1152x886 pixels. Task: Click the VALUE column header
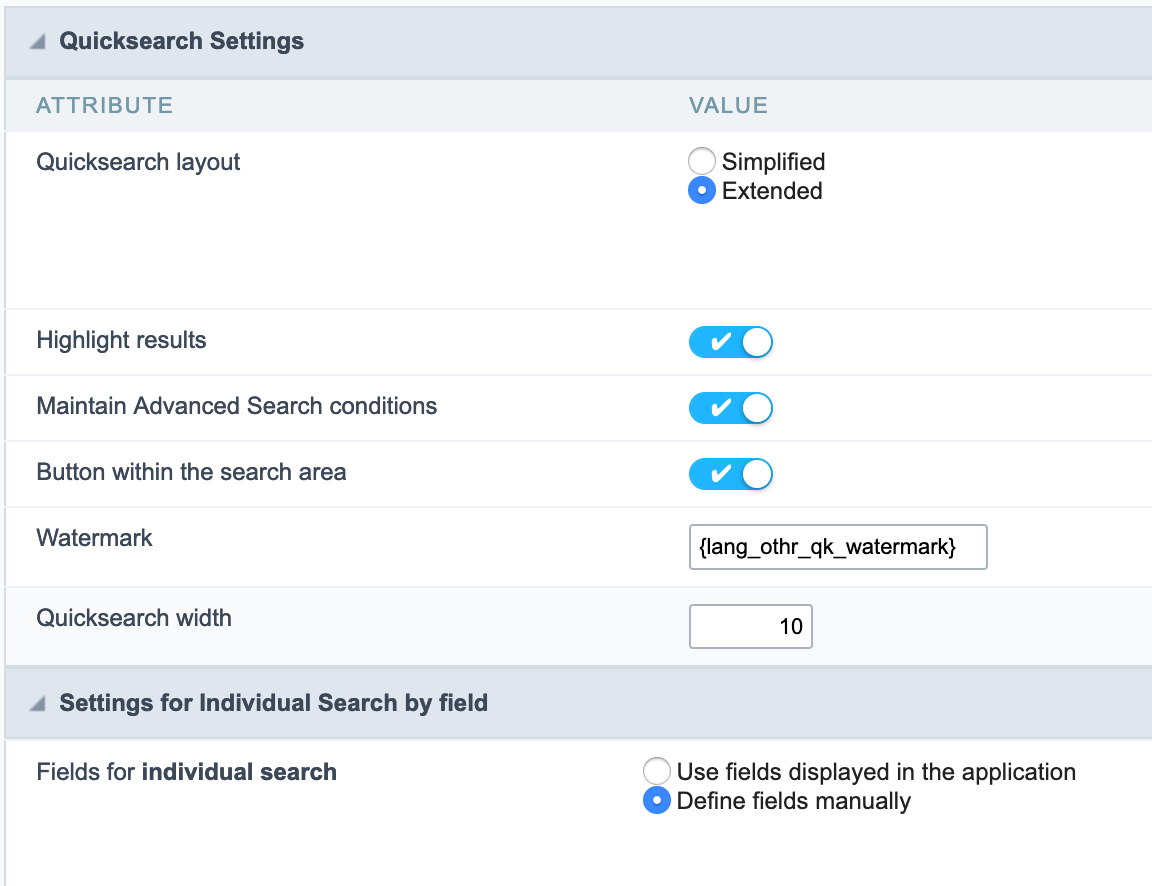point(728,105)
